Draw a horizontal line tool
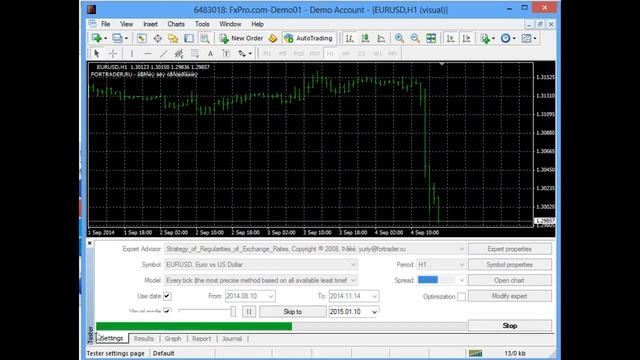The image size is (640, 360). pyautogui.click(x=147, y=53)
